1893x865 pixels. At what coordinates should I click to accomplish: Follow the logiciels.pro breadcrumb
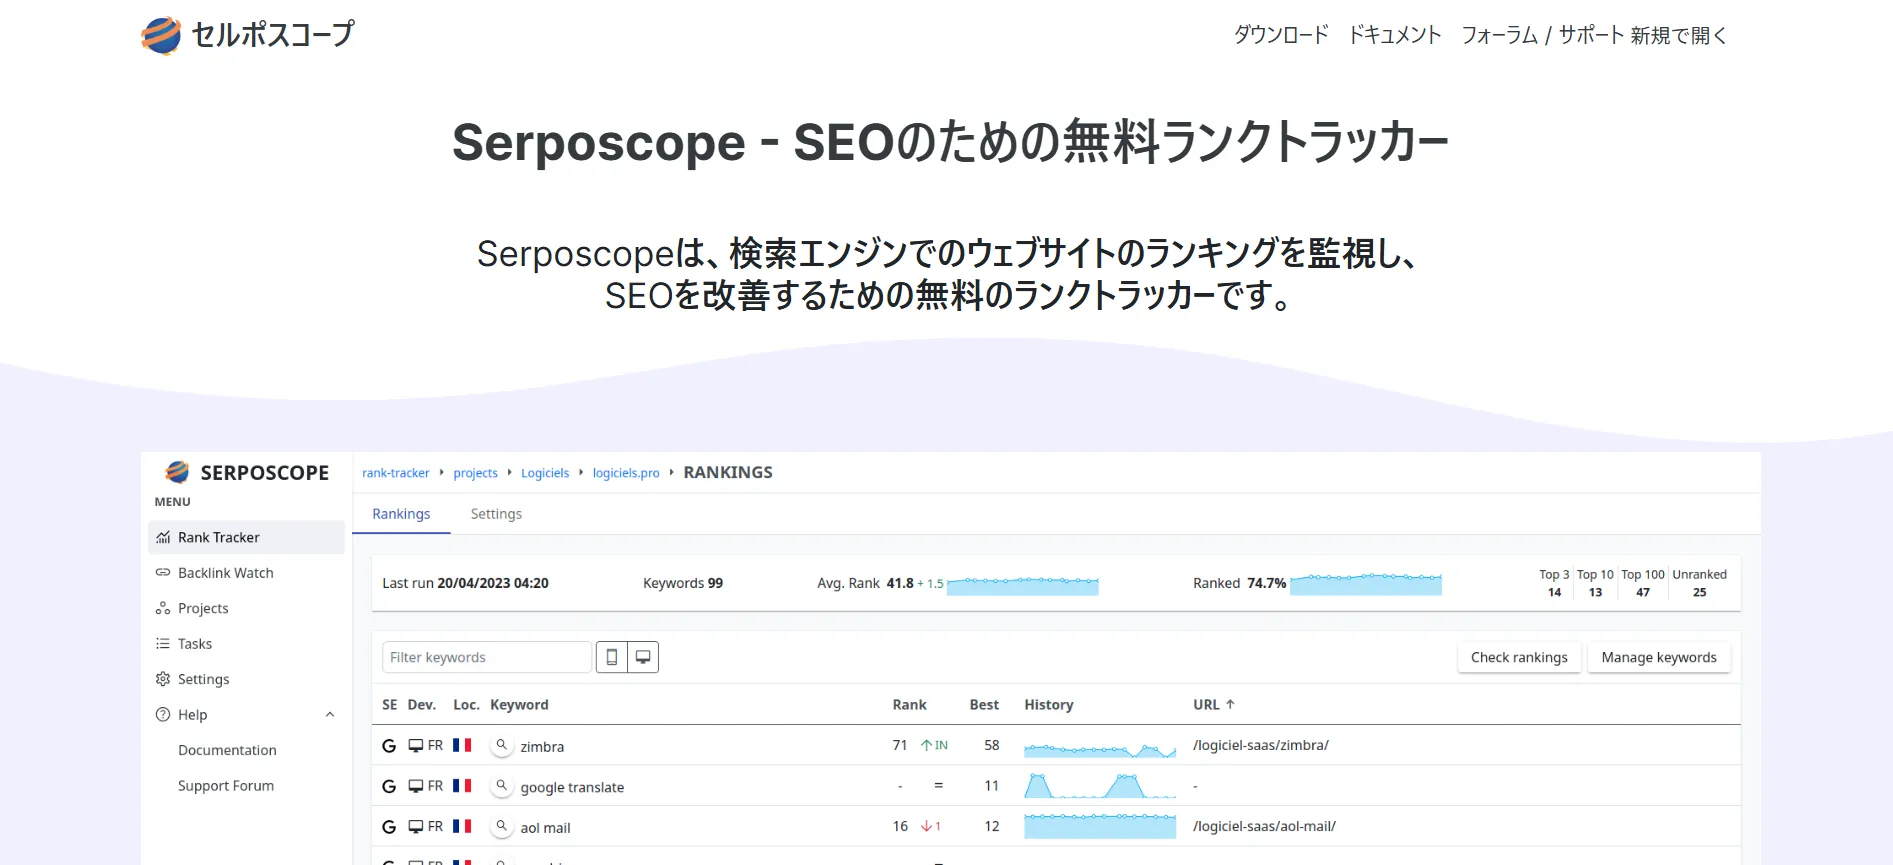pyautogui.click(x=626, y=473)
